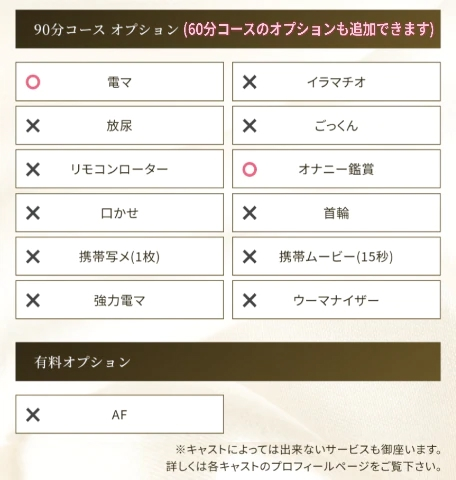Select the オナニー鑑賞 option label
The width and height of the screenshot is (456, 480).
pos(336,169)
